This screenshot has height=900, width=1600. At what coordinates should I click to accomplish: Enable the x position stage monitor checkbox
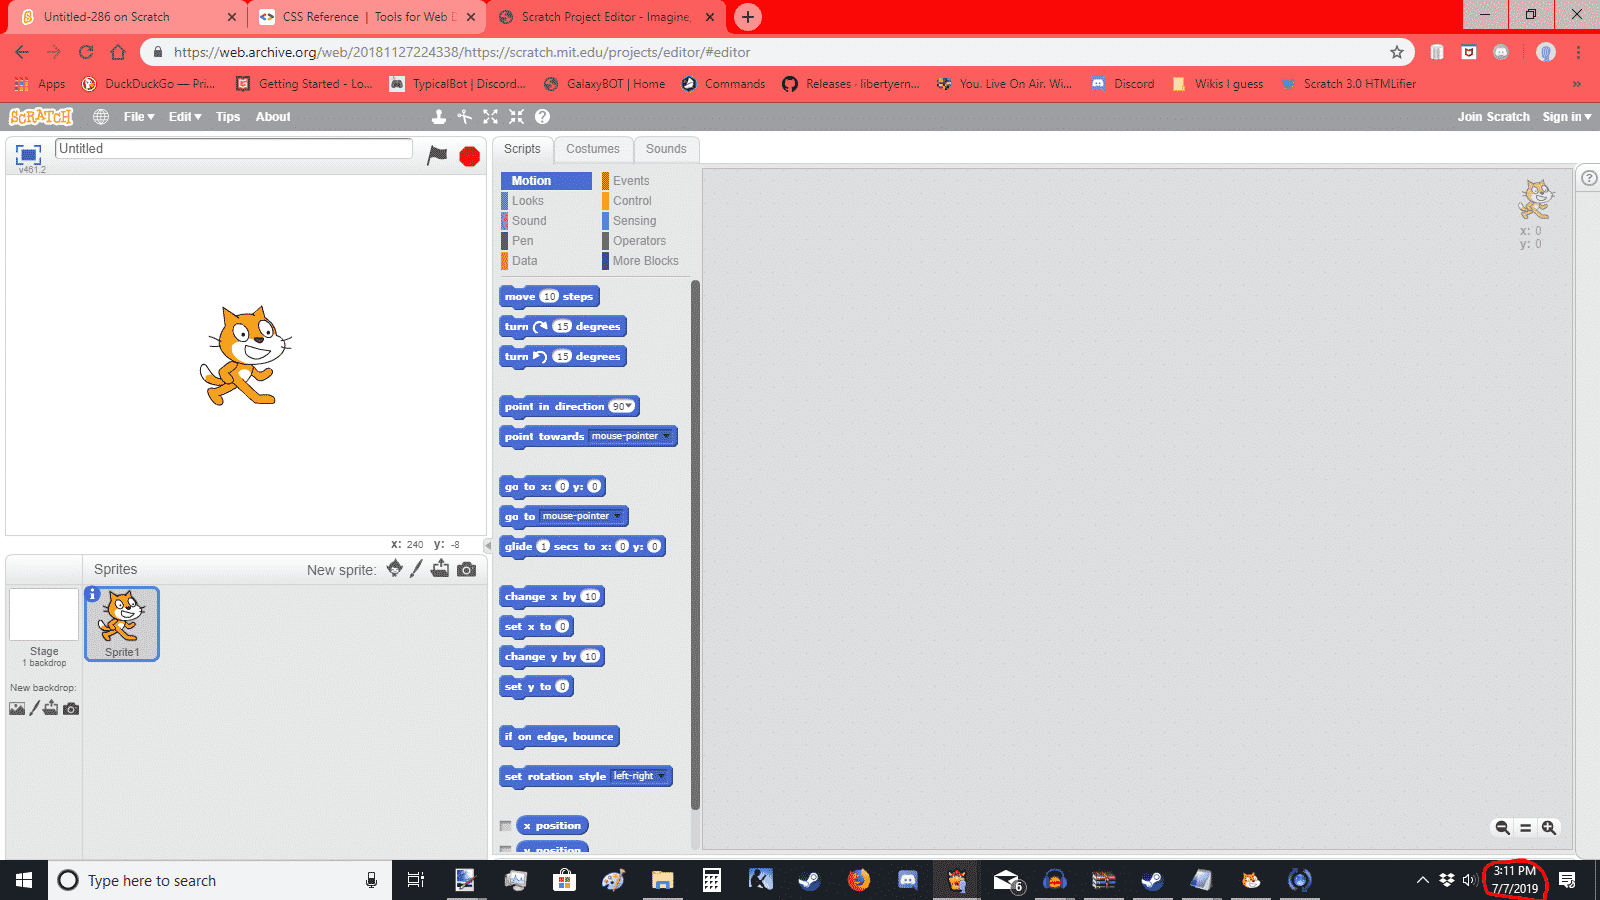coord(506,826)
